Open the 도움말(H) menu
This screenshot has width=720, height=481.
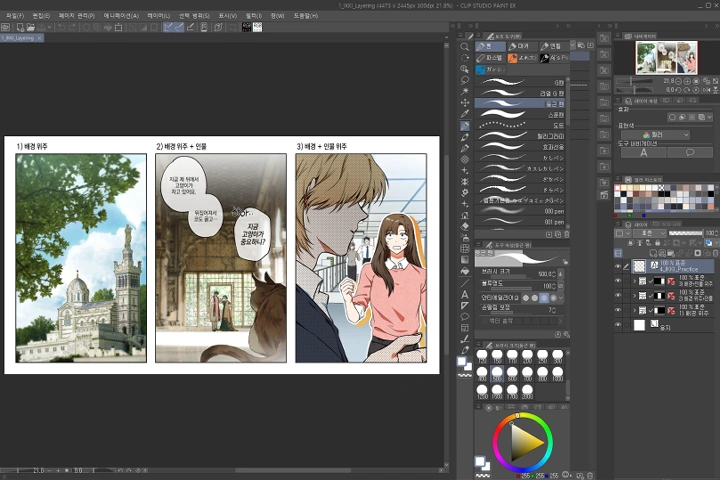pyautogui.click(x=305, y=16)
